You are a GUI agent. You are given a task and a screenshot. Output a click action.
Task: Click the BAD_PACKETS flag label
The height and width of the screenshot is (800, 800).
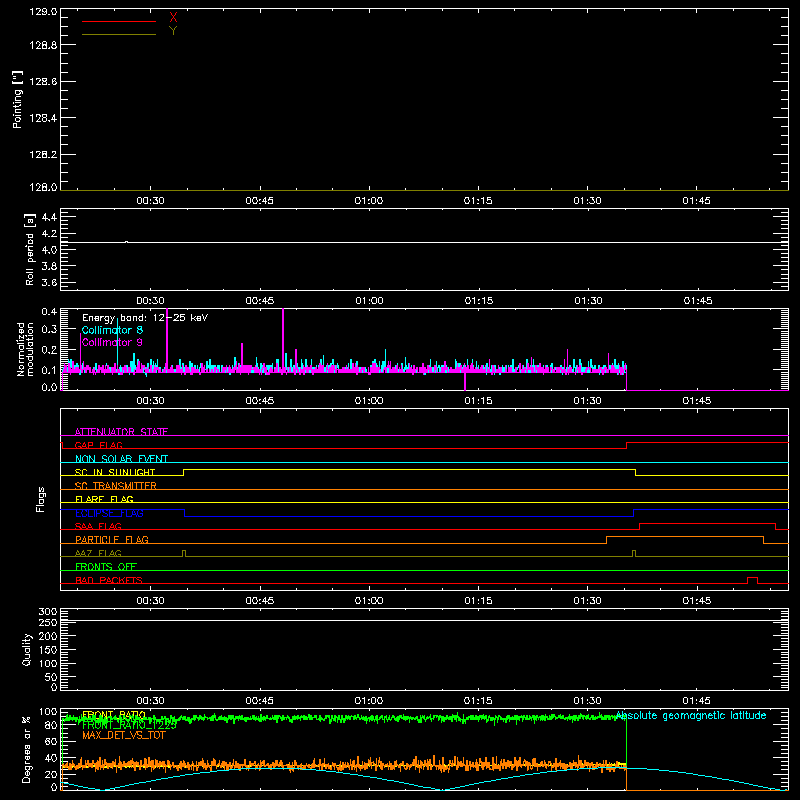pos(109,580)
